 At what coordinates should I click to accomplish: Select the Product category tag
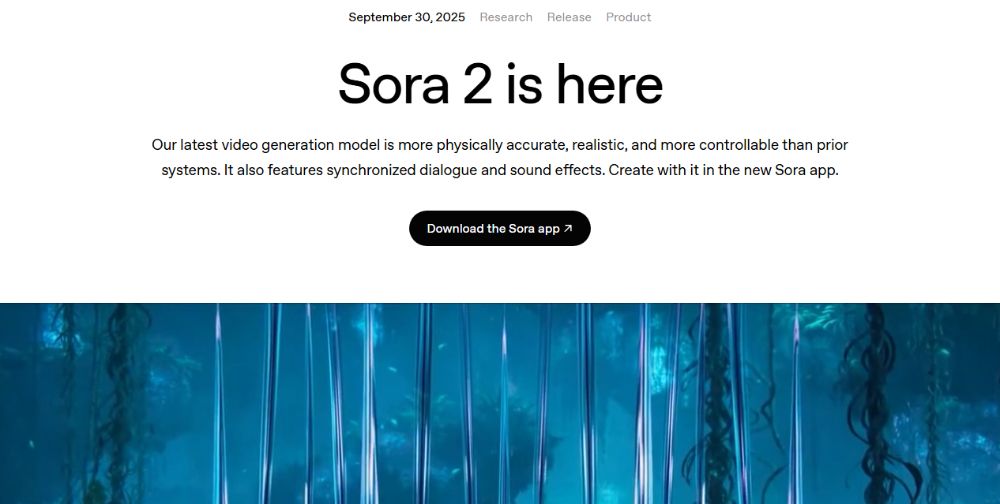[x=628, y=17]
